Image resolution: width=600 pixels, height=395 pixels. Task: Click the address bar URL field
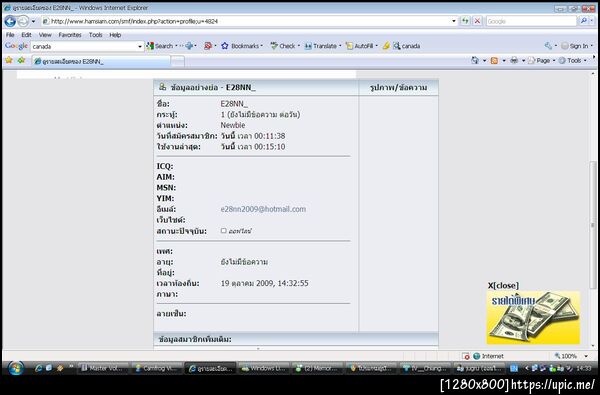point(245,21)
